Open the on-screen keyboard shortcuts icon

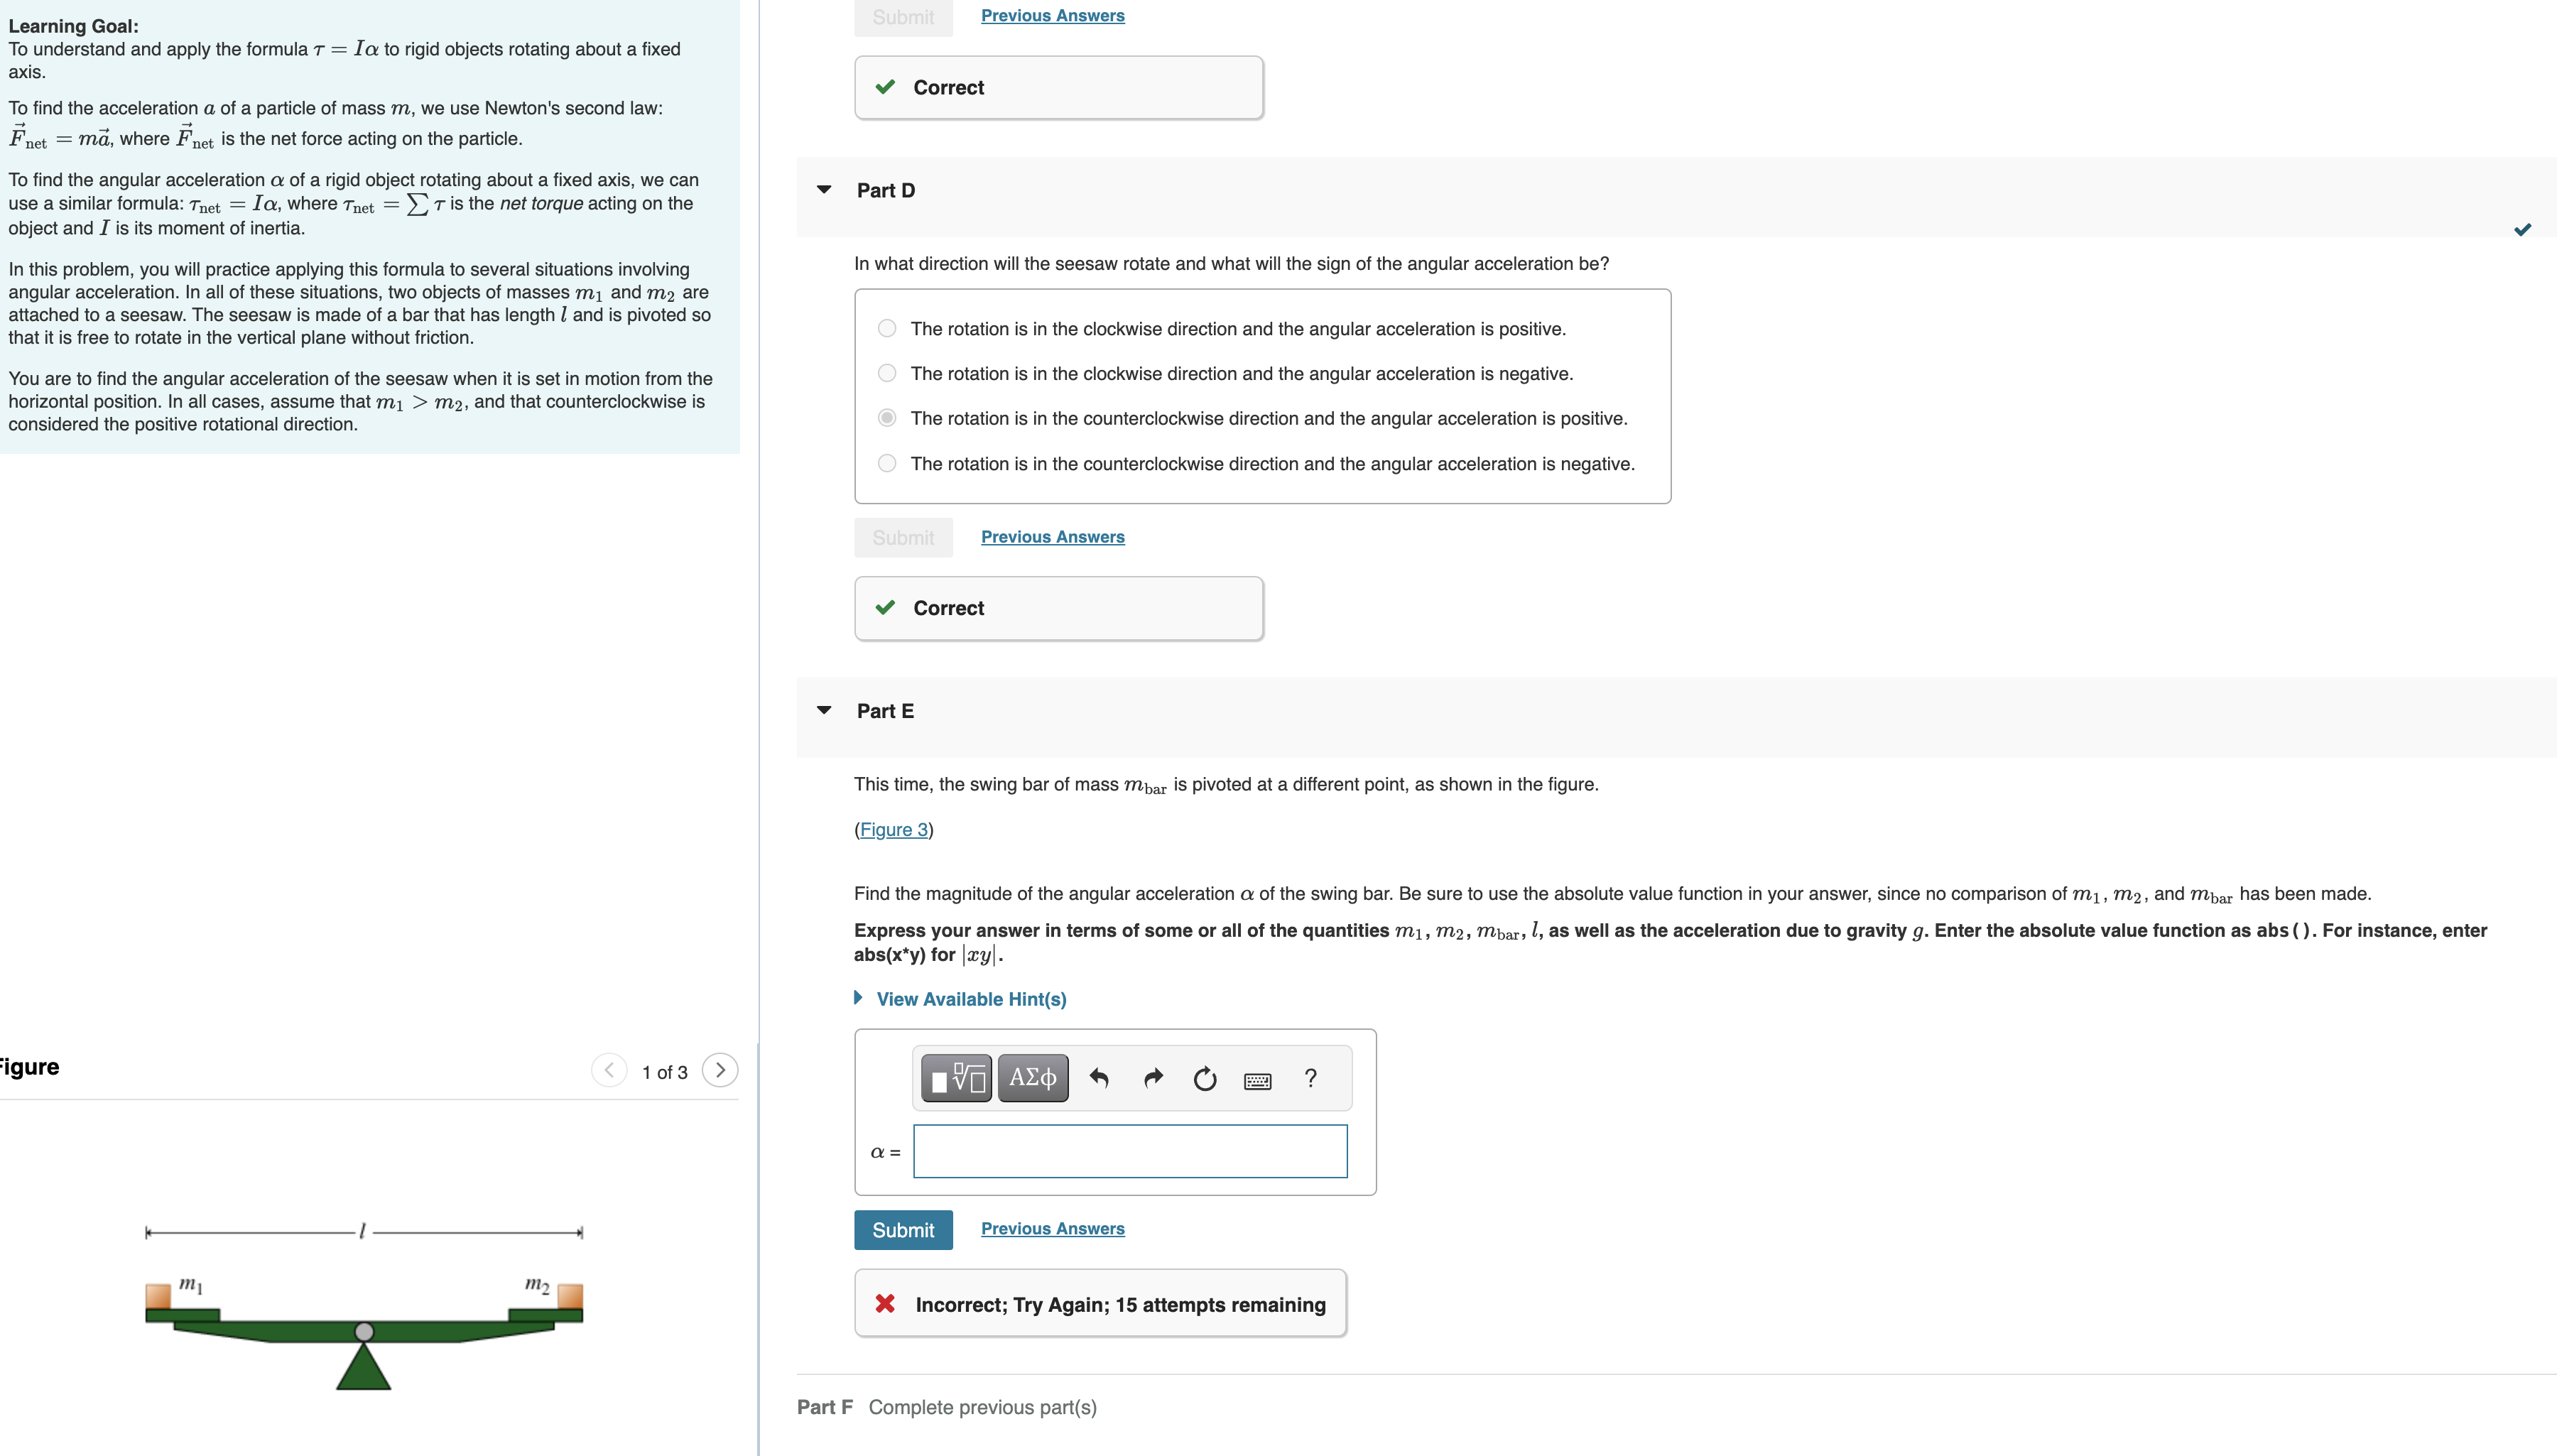[1257, 1080]
